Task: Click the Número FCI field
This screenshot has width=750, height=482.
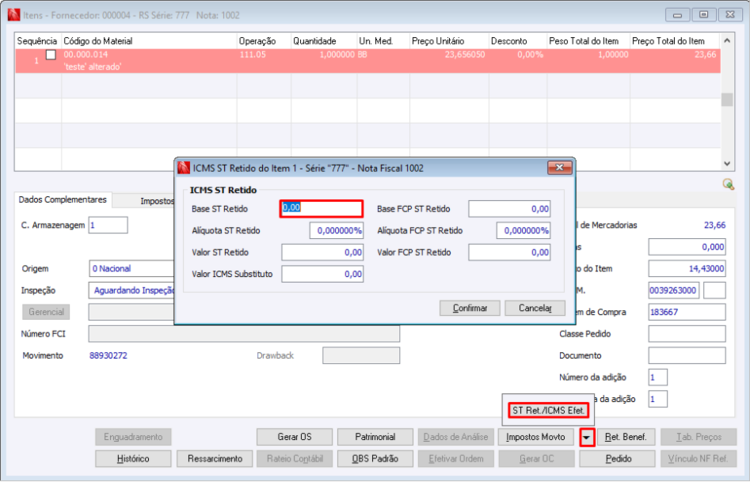Action: (x=244, y=334)
